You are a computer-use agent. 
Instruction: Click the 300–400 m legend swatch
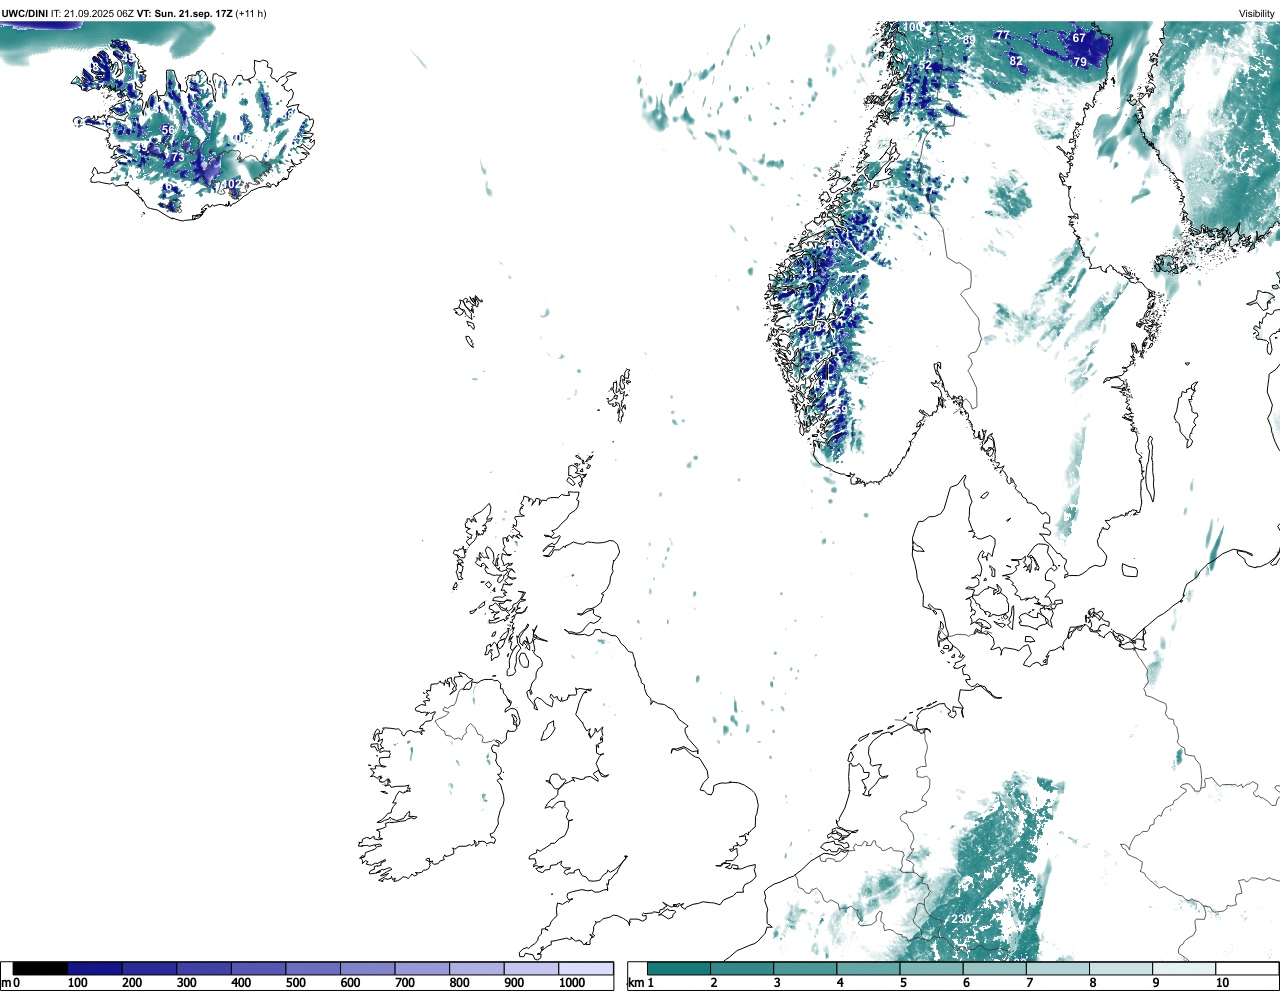(204, 968)
